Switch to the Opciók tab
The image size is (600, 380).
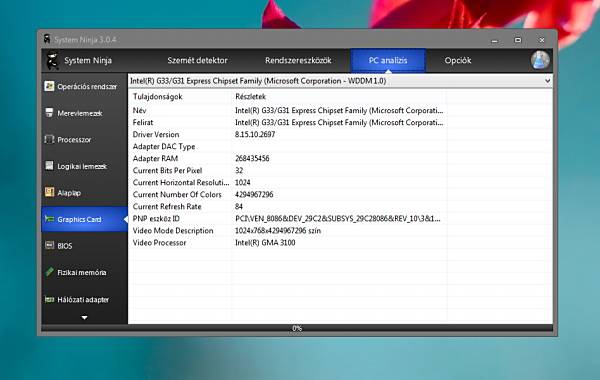[x=458, y=60]
